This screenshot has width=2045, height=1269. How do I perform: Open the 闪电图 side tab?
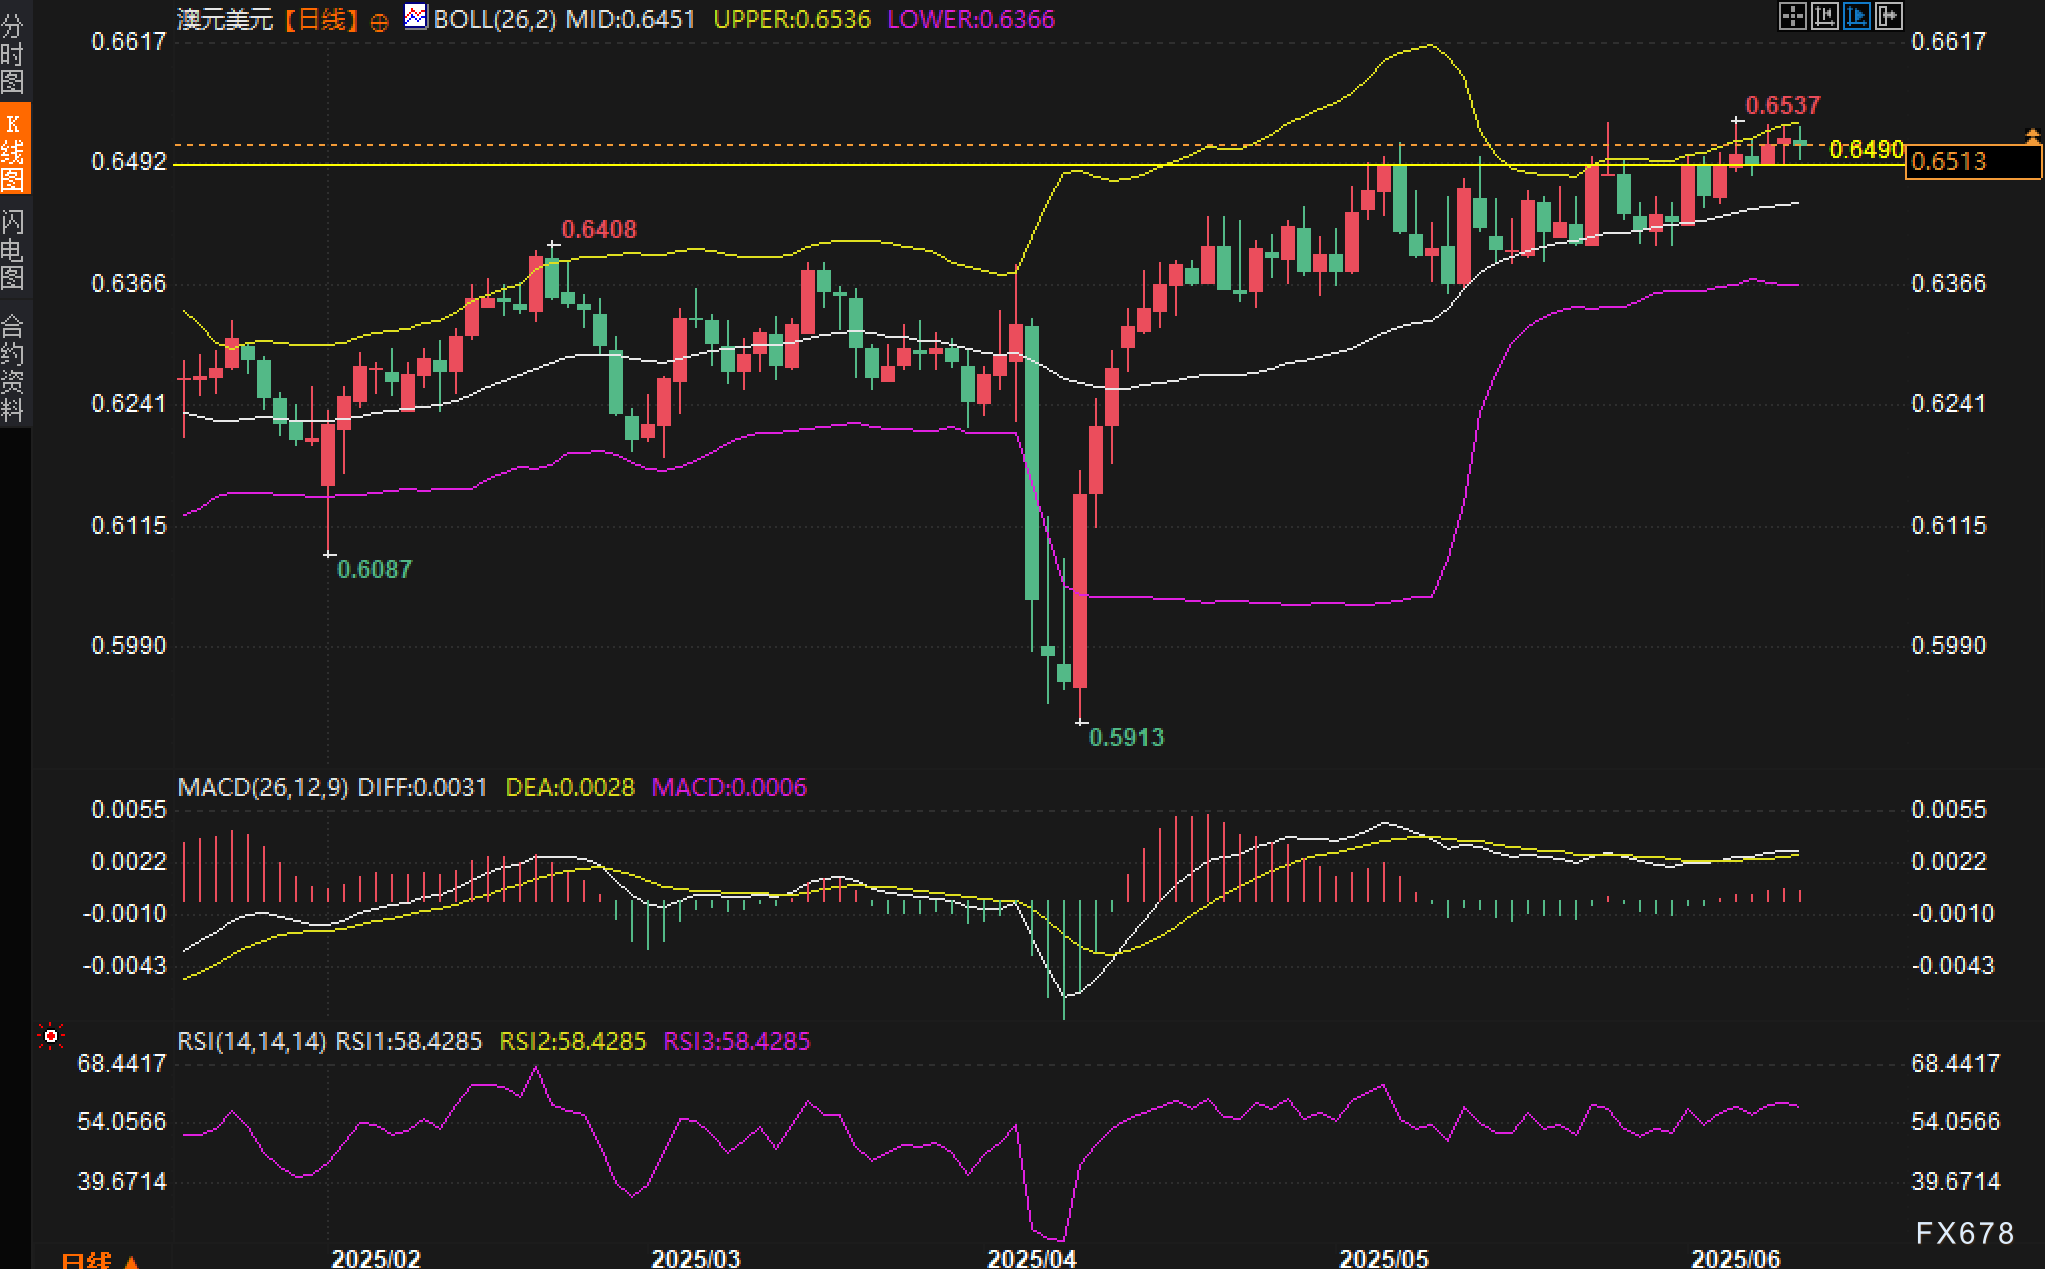(13, 249)
